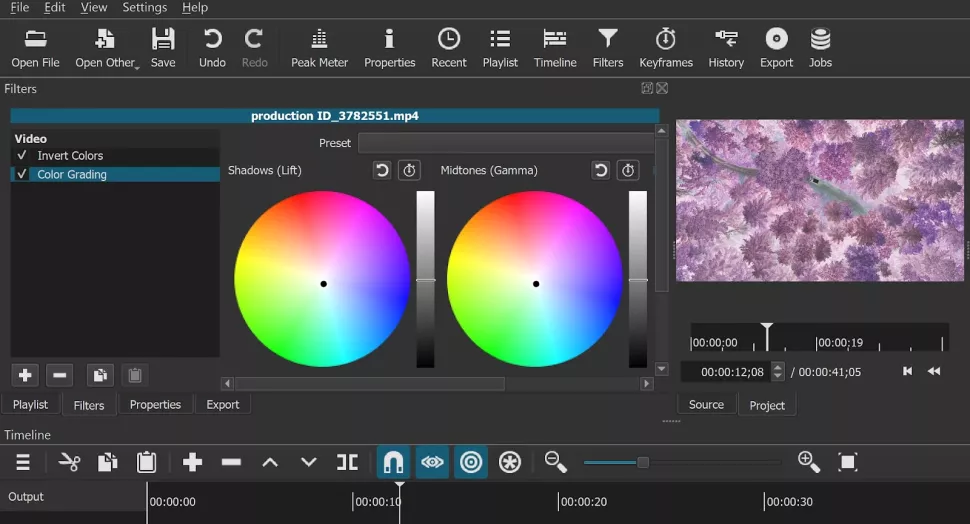Switch to the Properties tab
The width and height of the screenshot is (970, 524).
[x=155, y=405]
